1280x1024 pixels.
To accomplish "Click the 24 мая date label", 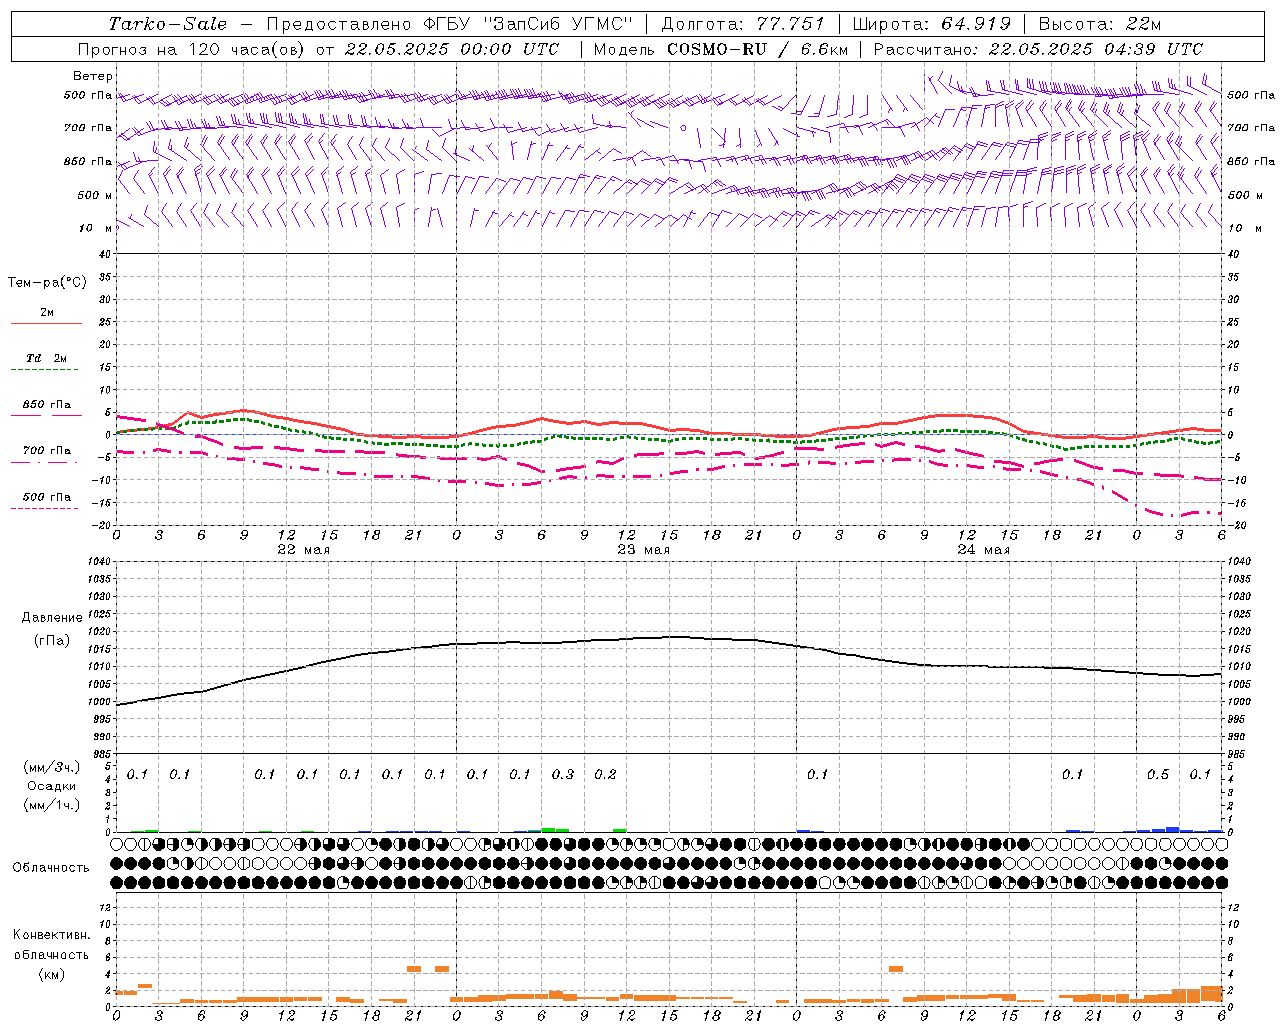I will (x=983, y=550).
